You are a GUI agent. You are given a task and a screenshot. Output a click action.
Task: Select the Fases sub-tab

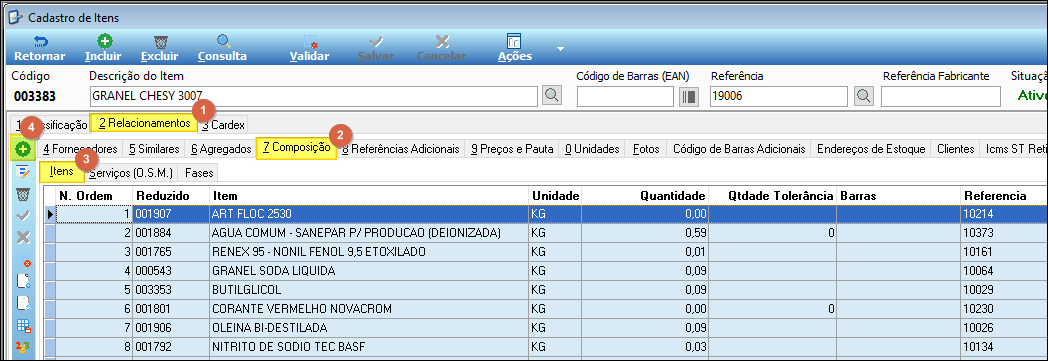[199, 173]
